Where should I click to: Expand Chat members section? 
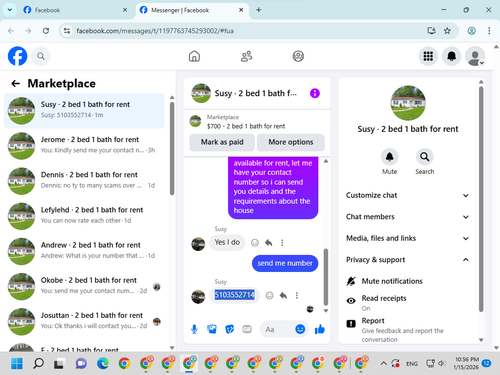[x=407, y=217]
